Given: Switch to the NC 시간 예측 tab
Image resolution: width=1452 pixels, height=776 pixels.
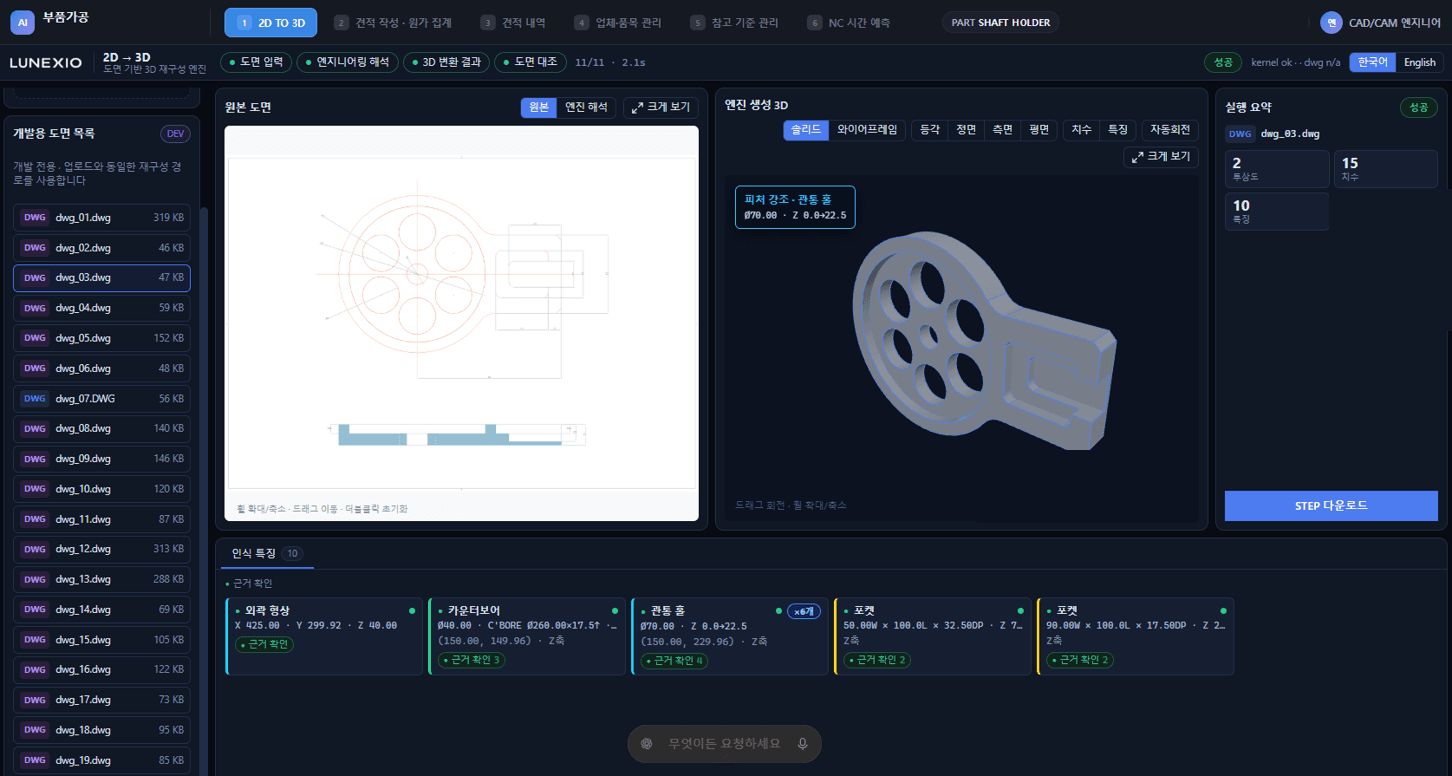Looking at the screenshot, I should point(848,22).
